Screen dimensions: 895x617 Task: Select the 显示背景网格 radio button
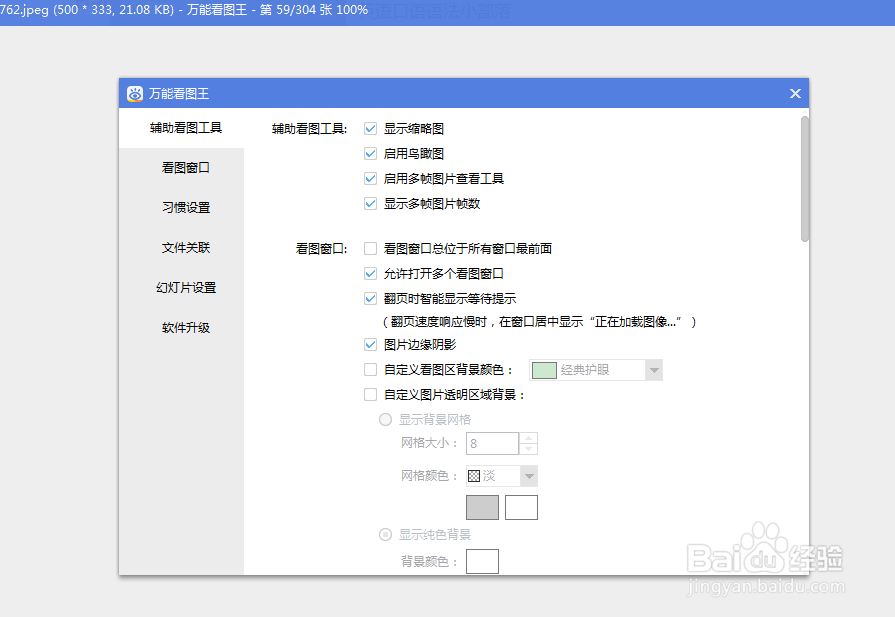(385, 419)
